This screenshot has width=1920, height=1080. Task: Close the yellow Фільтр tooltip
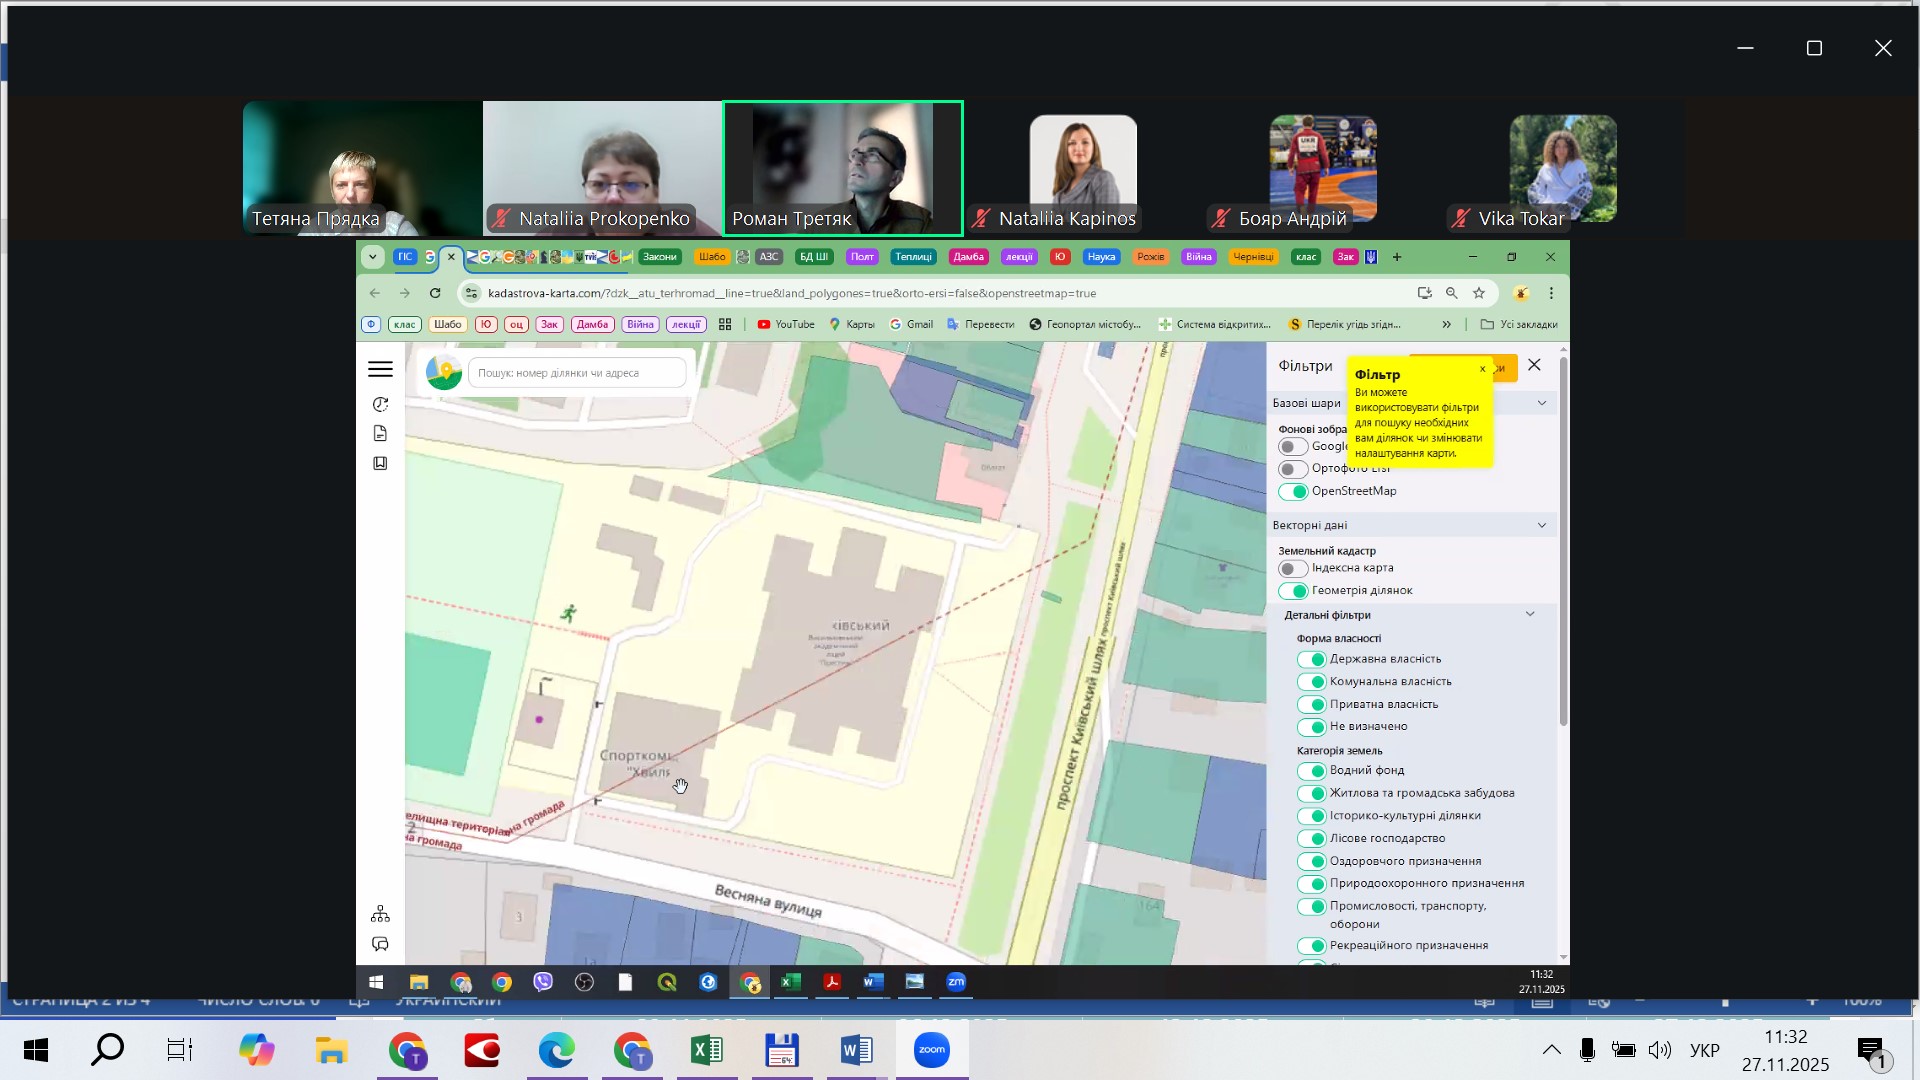pyautogui.click(x=1482, y=369)
